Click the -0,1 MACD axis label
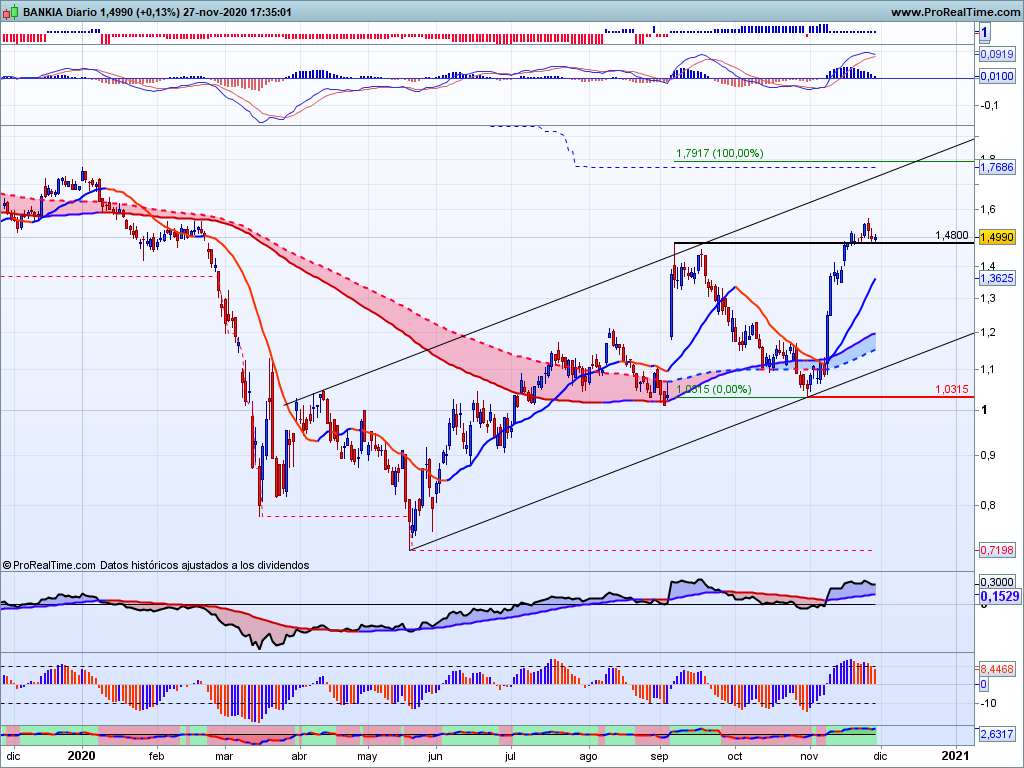The image size is (1024, 768). [x=987, y=105]
